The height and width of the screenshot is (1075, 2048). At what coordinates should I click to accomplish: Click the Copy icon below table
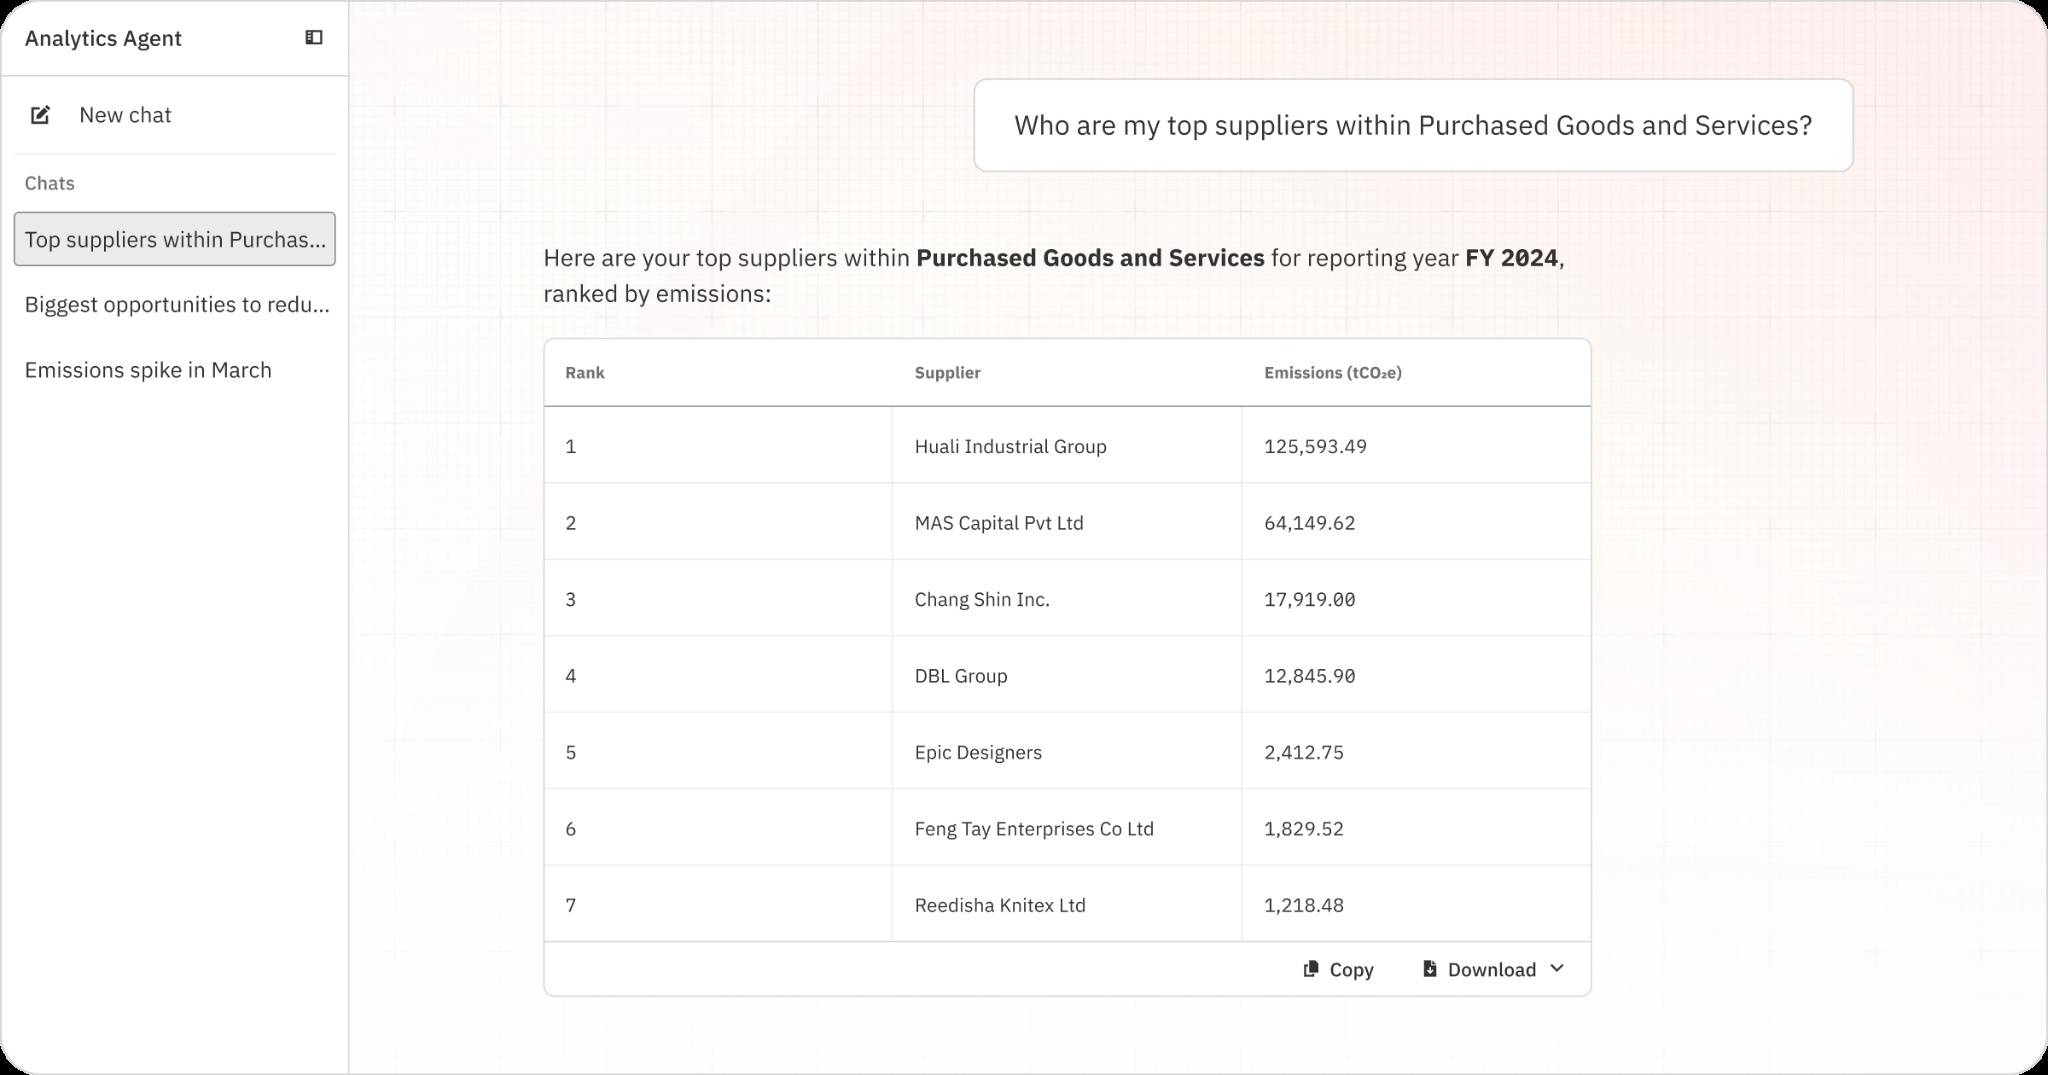1311,969
